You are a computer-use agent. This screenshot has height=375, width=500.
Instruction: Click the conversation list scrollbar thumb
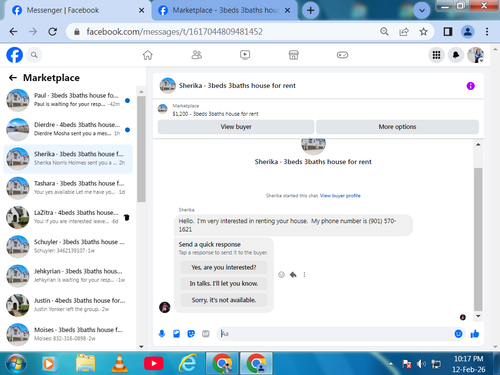[141, 149]
